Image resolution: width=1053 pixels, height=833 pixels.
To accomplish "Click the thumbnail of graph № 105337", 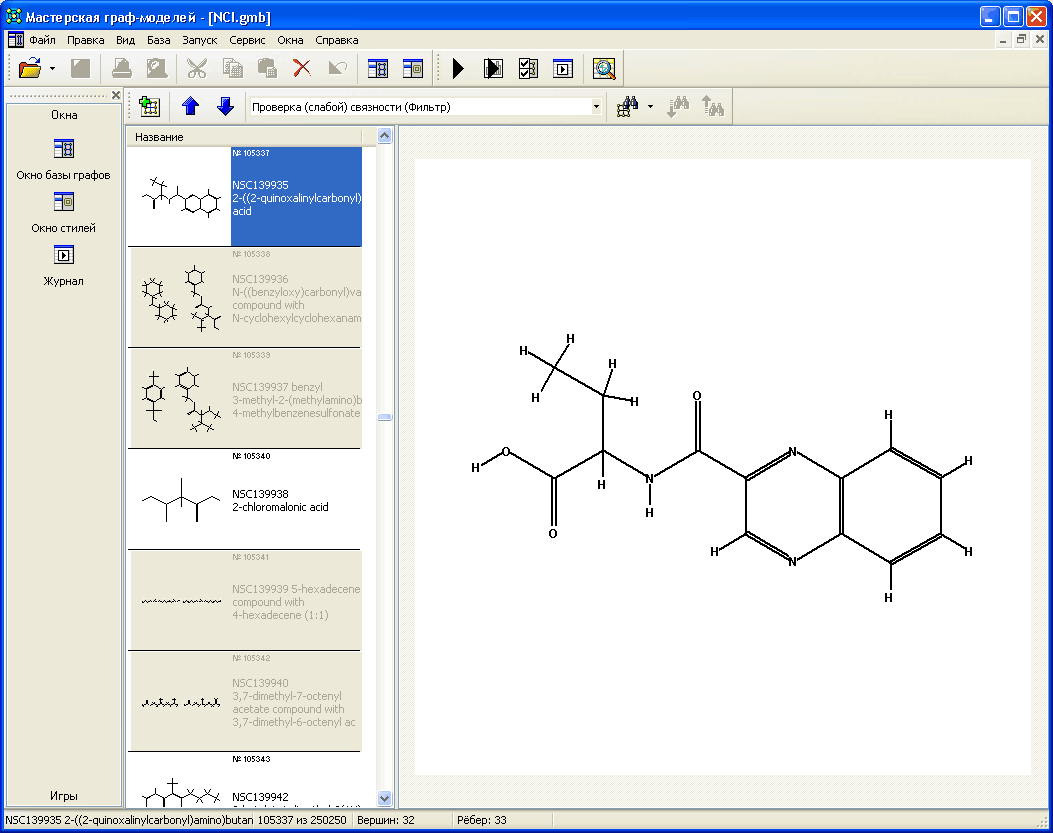I will pos(181,197).
